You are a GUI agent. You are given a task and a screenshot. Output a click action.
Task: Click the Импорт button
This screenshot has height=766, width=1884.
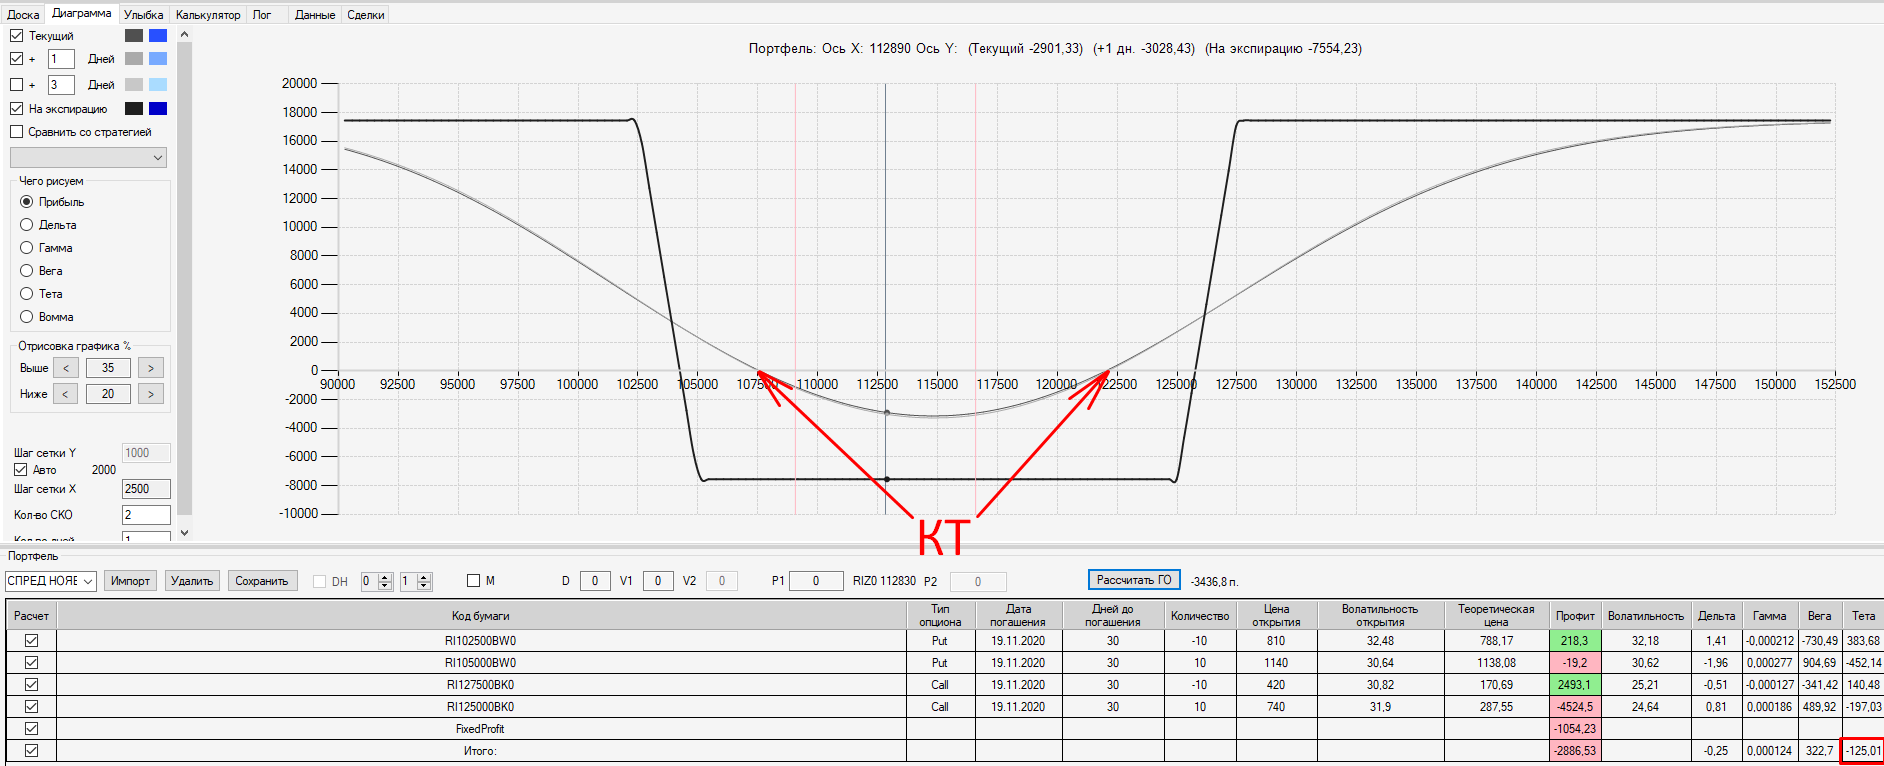click(130, 581)
